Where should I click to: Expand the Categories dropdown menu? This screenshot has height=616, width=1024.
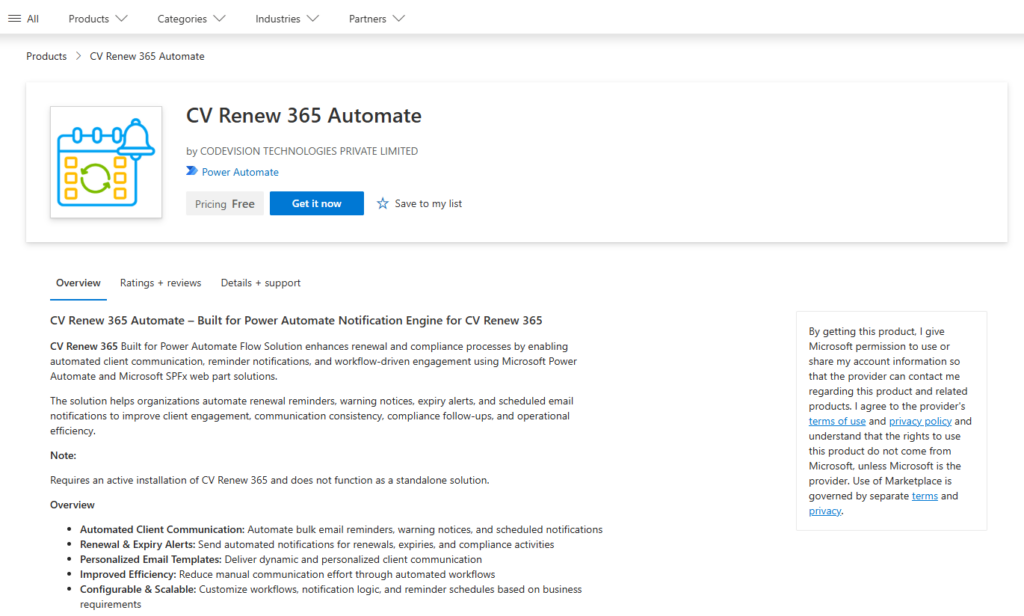coord(191,19)
